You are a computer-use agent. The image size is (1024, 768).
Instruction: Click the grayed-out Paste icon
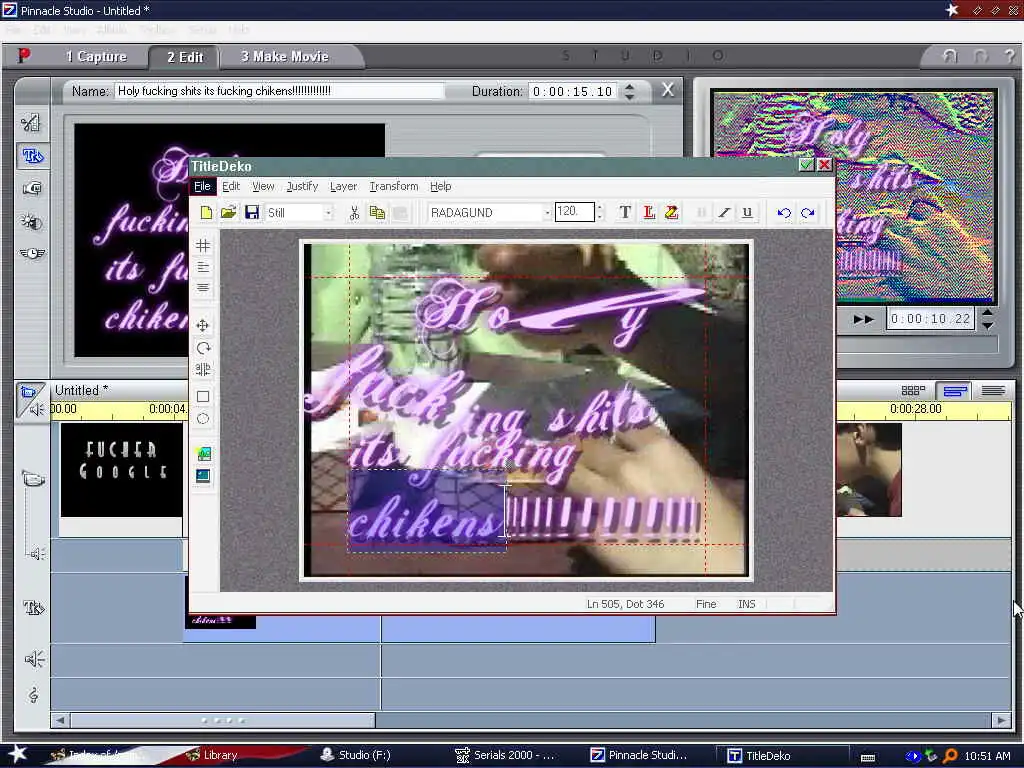coord(400,212)
